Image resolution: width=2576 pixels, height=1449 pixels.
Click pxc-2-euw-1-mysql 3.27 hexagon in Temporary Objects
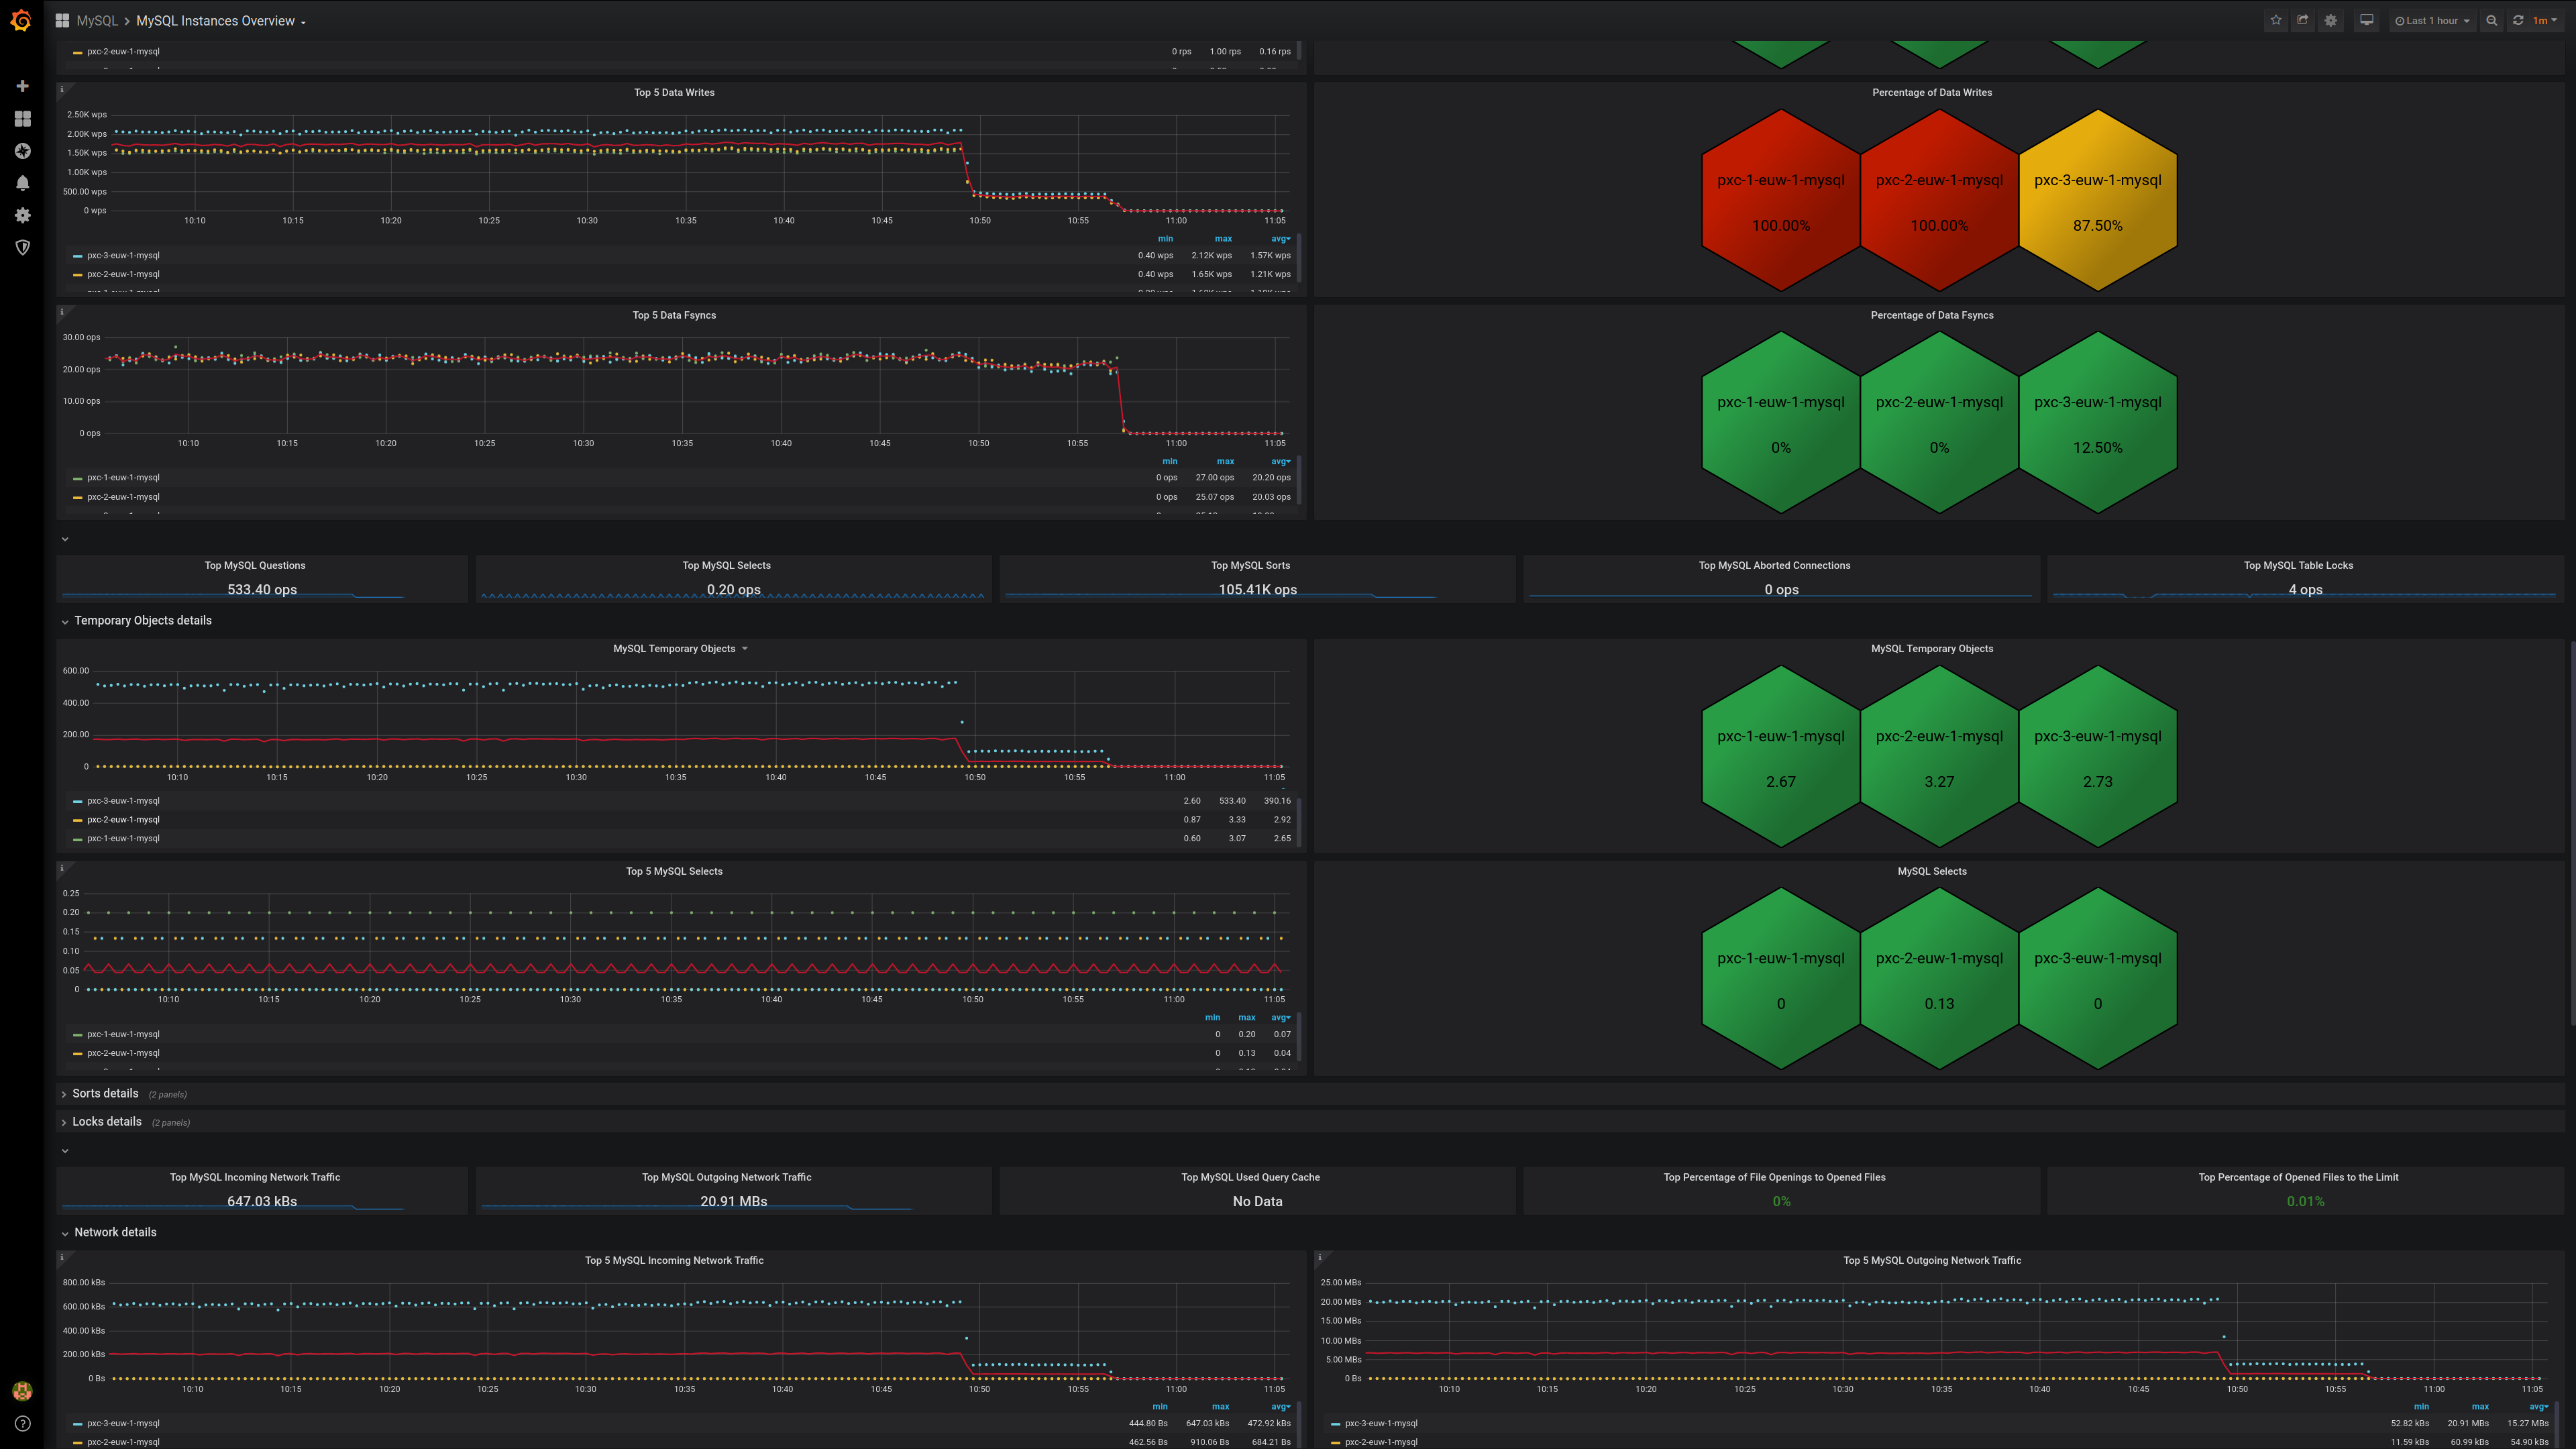point(1939,756)
